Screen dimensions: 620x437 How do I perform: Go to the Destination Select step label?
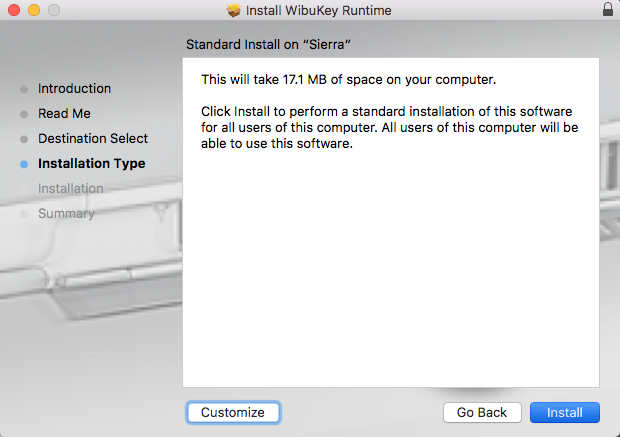pos(93,139)
